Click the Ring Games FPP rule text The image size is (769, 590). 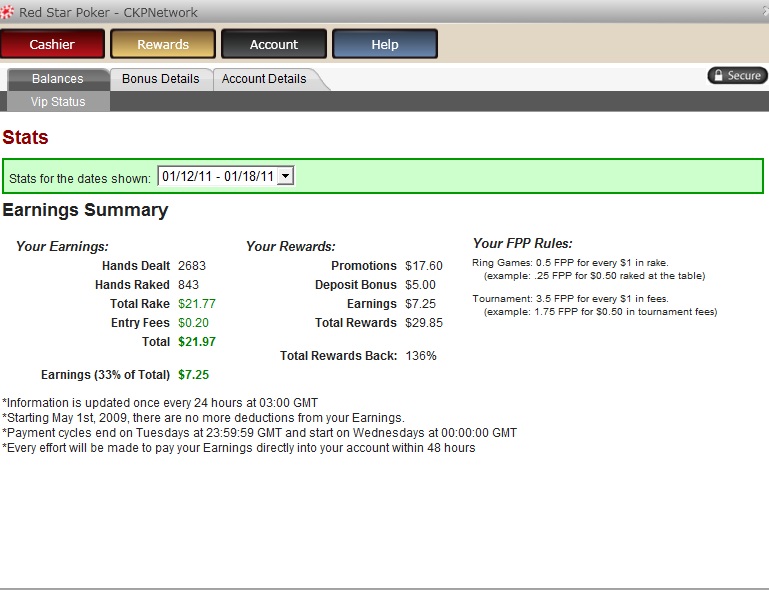[x=570, y=263]
